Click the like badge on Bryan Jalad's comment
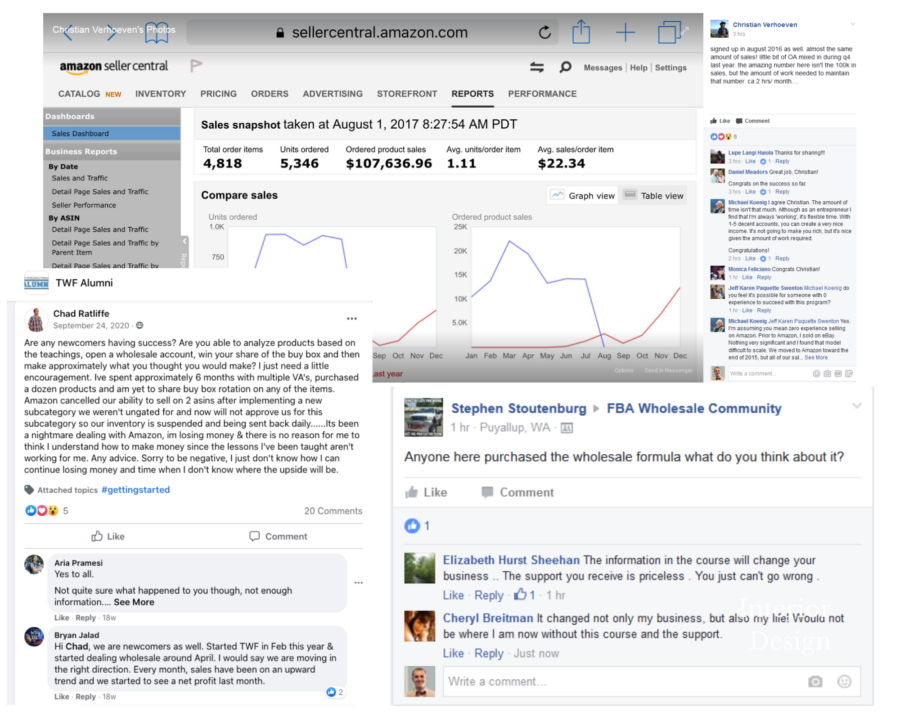The image size is (900, 720). (335, 692)
